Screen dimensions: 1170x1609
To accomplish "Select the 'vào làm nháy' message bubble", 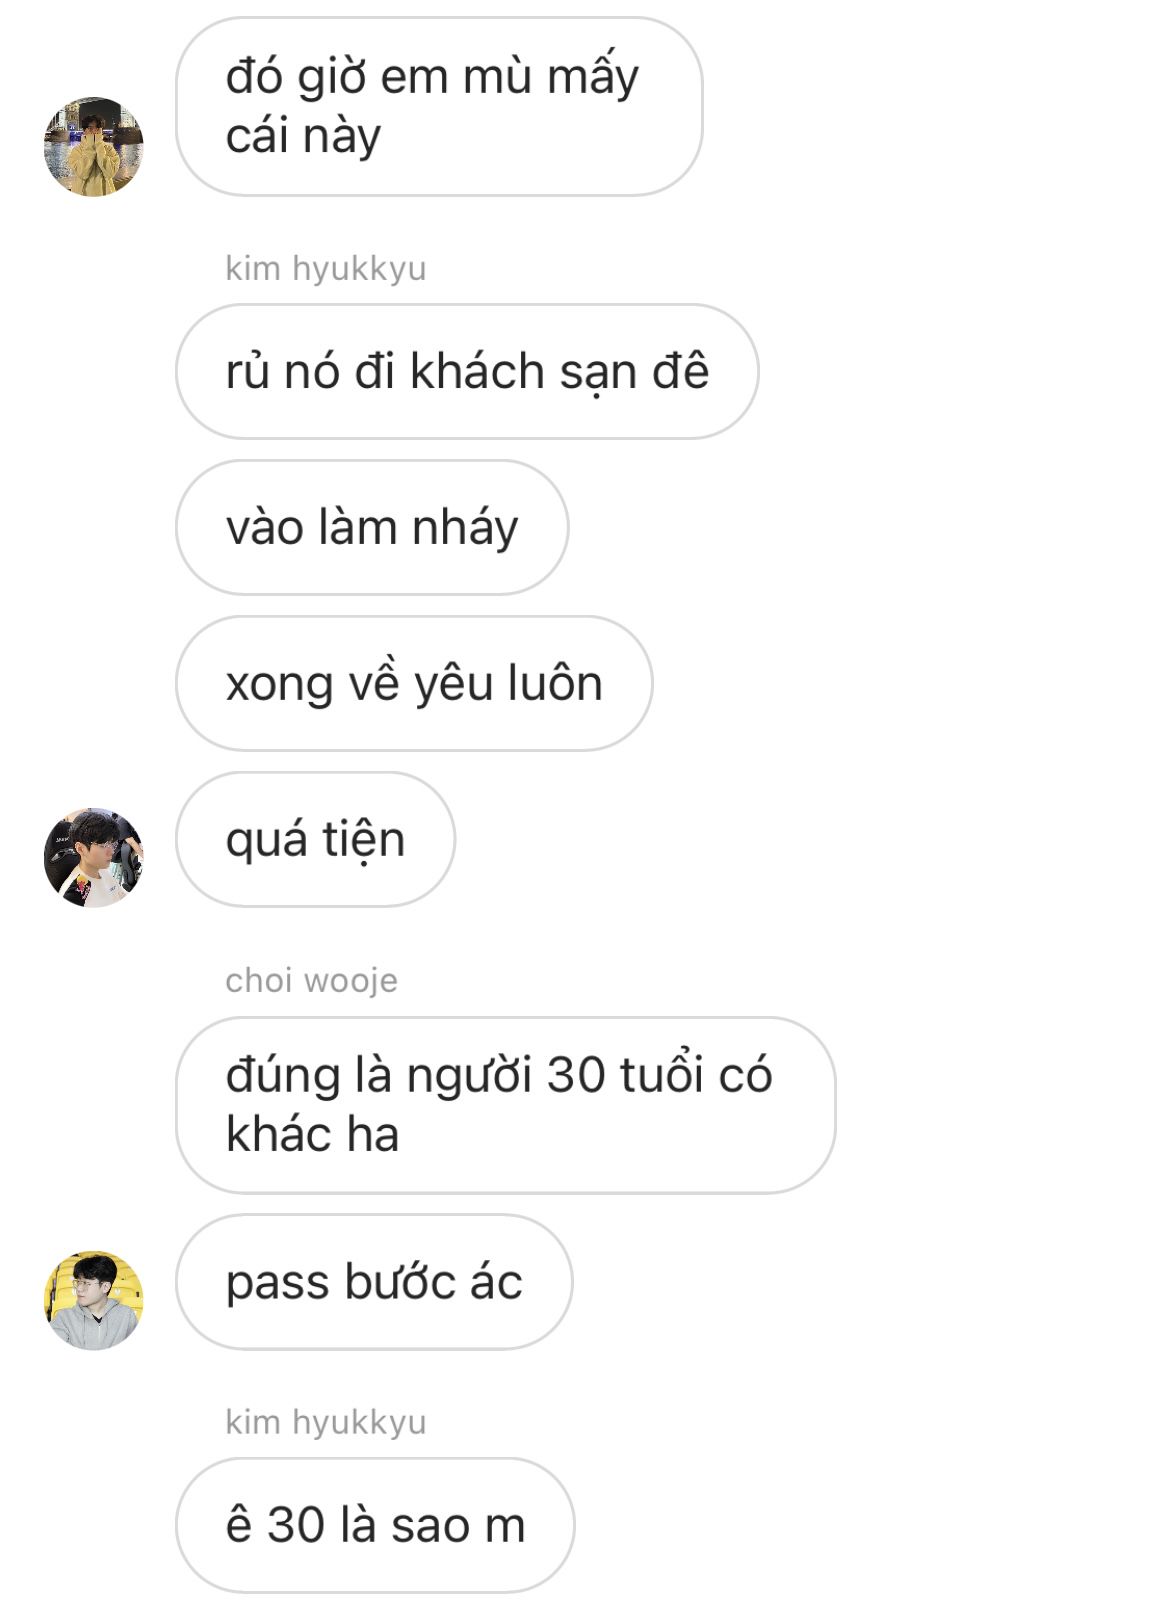I will click(372, 527).
